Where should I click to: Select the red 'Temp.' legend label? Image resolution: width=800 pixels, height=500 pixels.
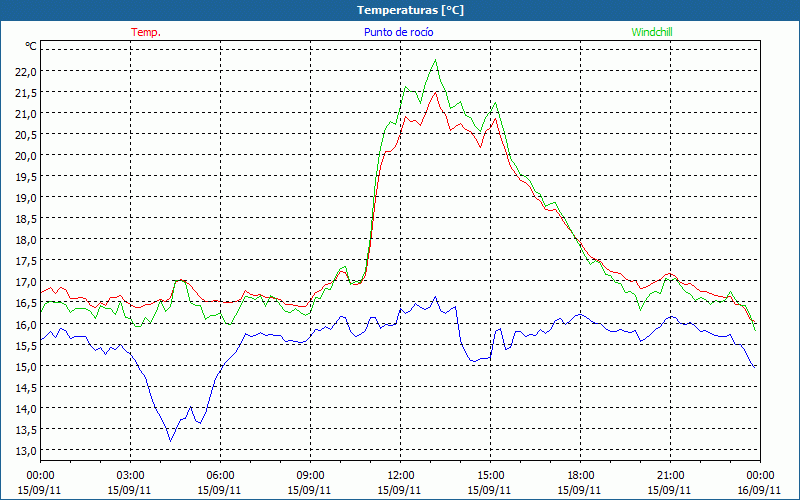[146, 32]
